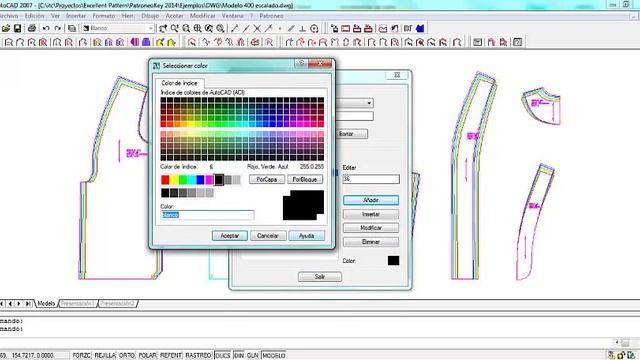This screenshot has width=640, height=360.
Task: Select the red standard color swatch
Action: tap(165, 180)
